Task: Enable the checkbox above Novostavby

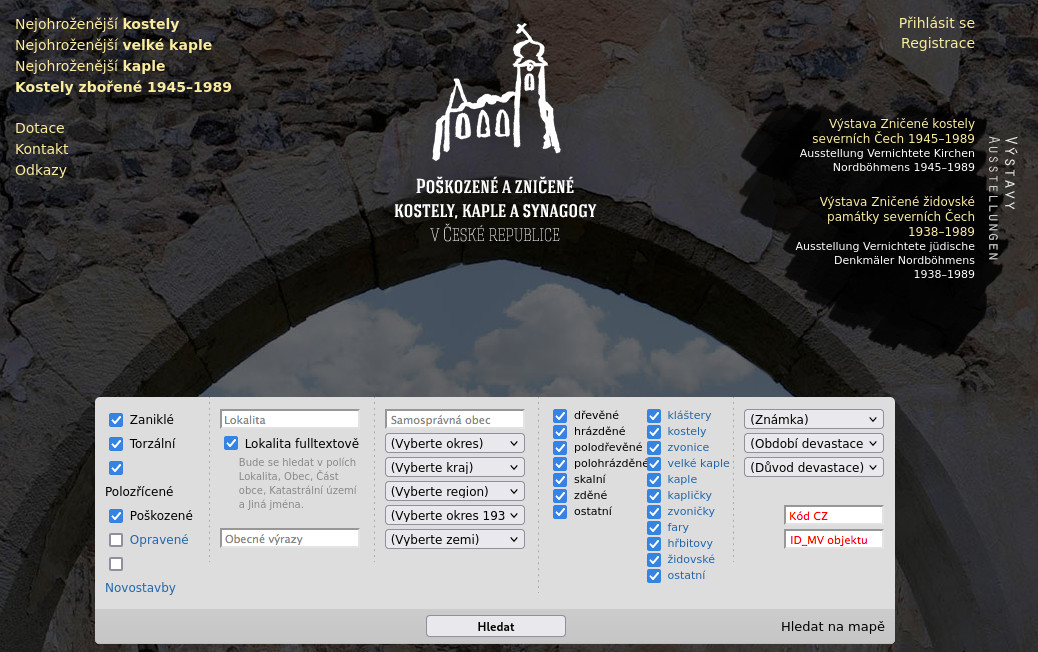Action: (116, 564)
